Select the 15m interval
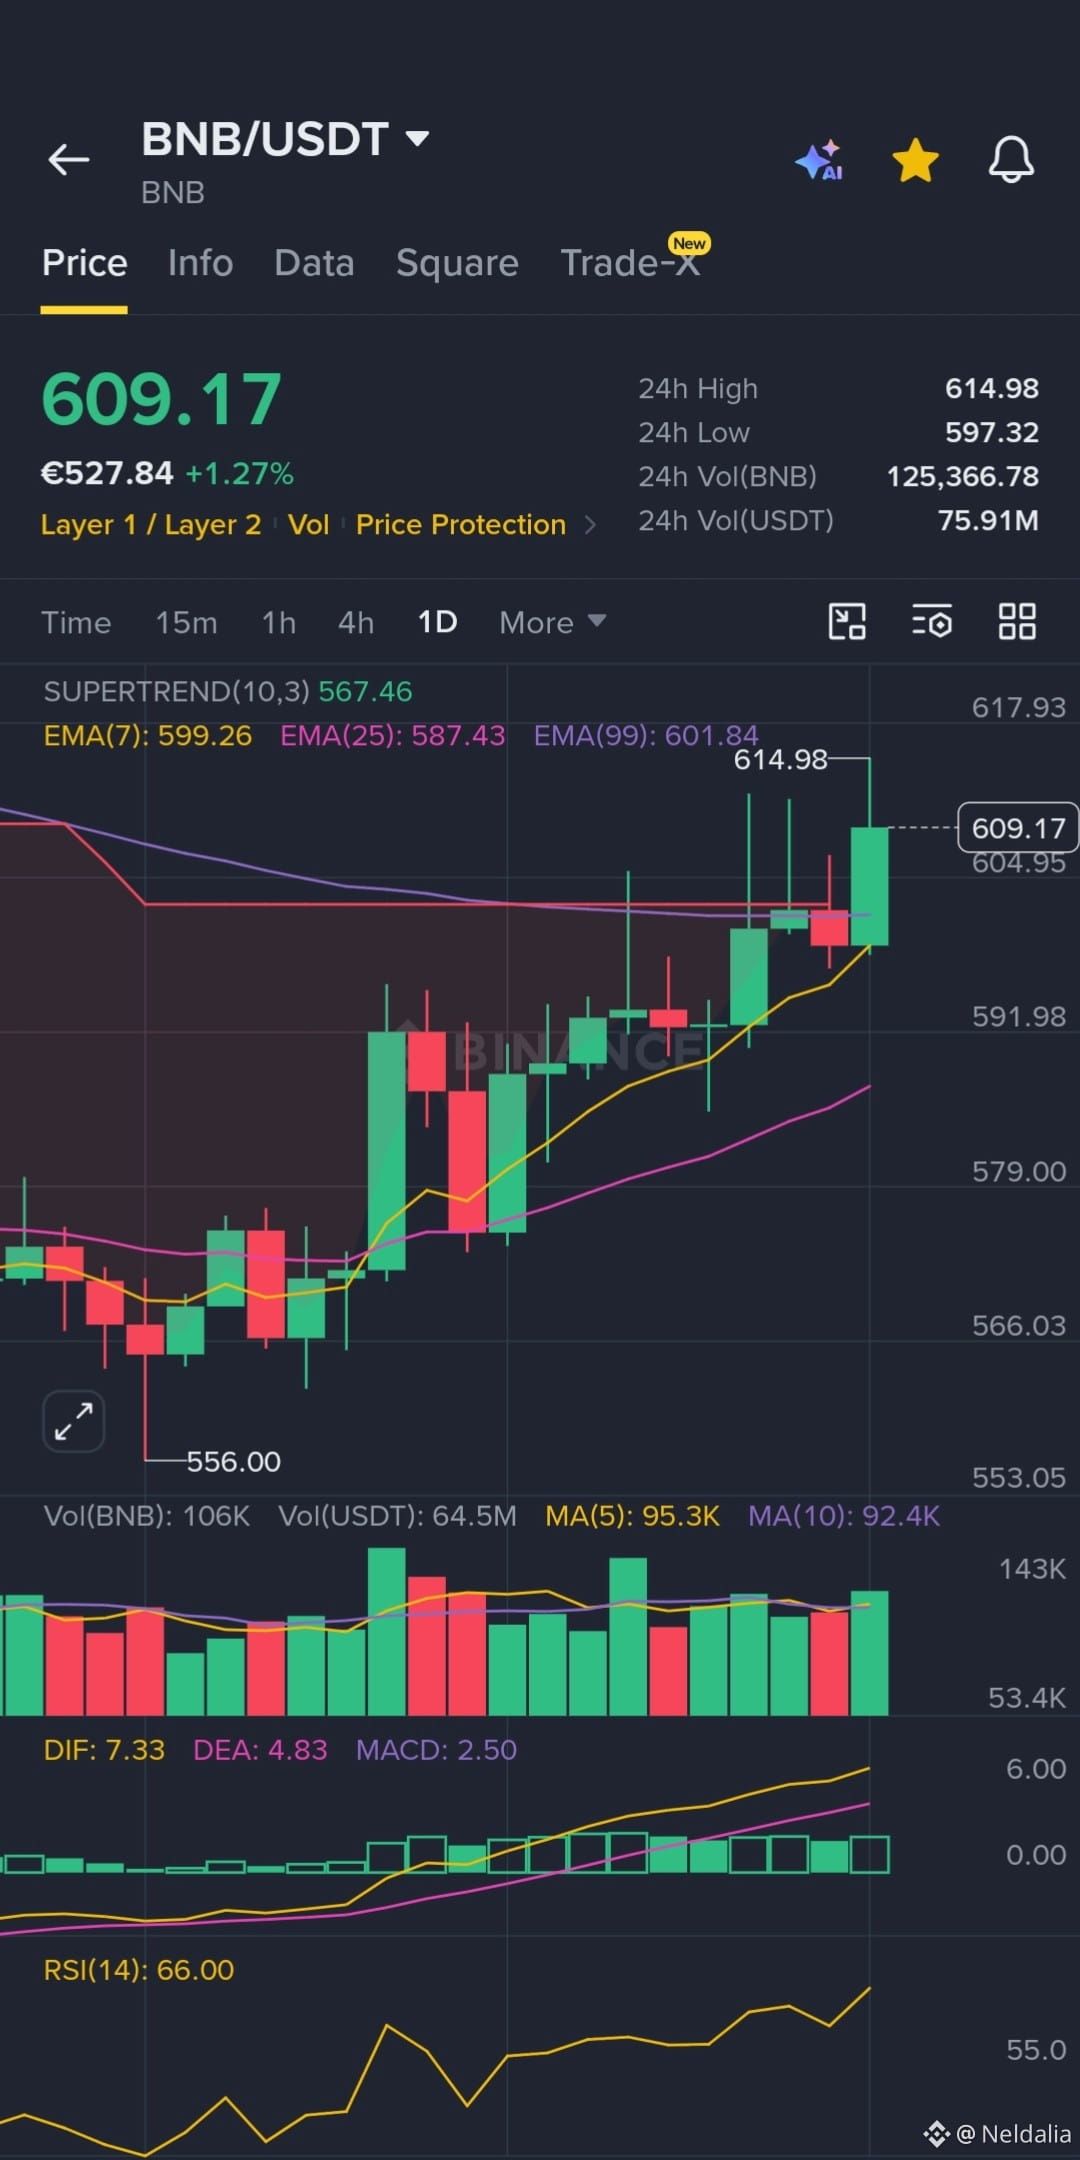The image size is (1080, 2160). 186,622
